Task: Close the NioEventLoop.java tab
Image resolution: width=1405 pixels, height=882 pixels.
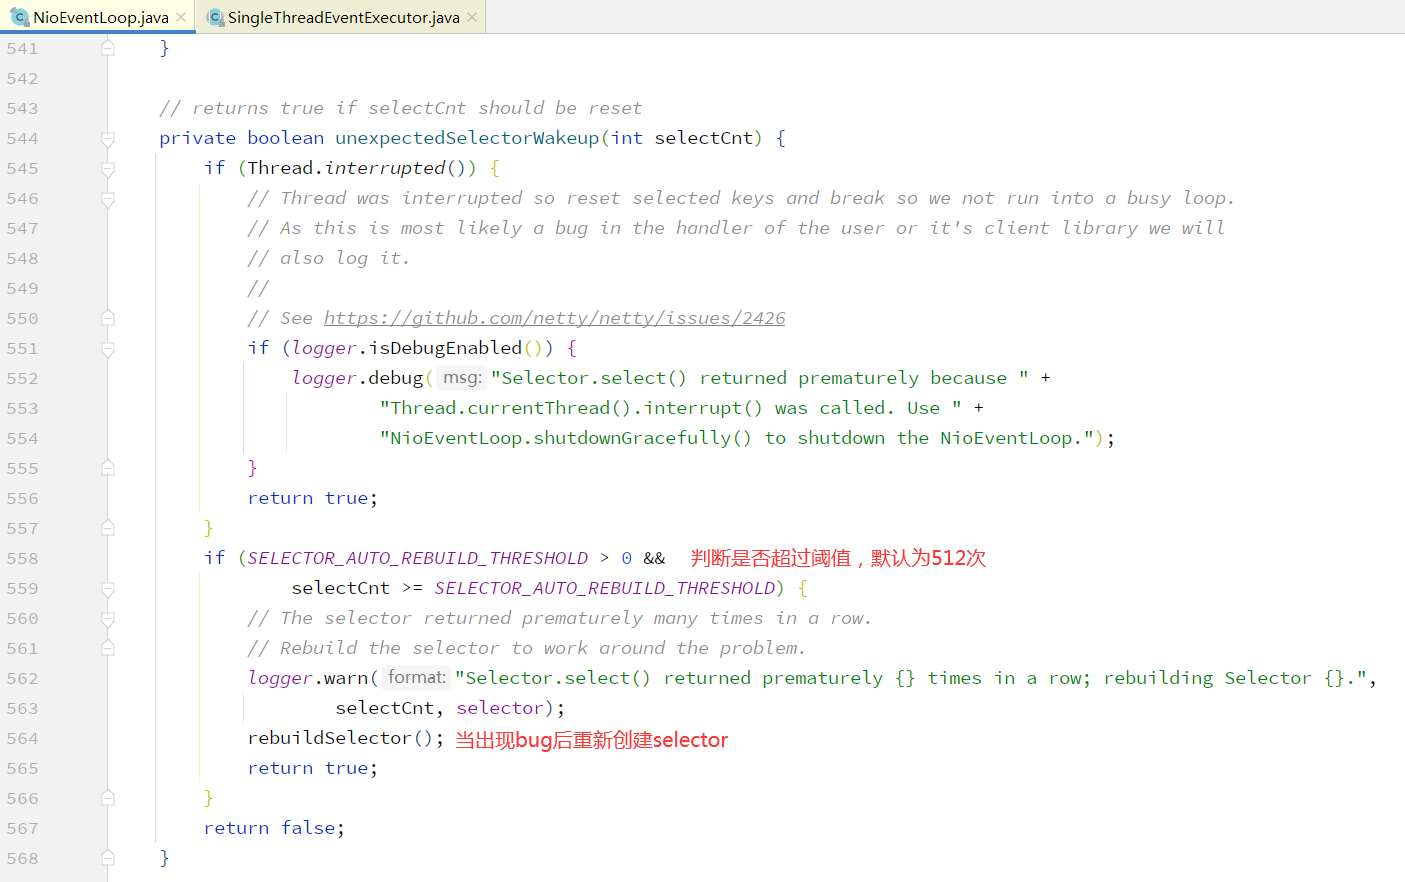Action: [181, 17]
